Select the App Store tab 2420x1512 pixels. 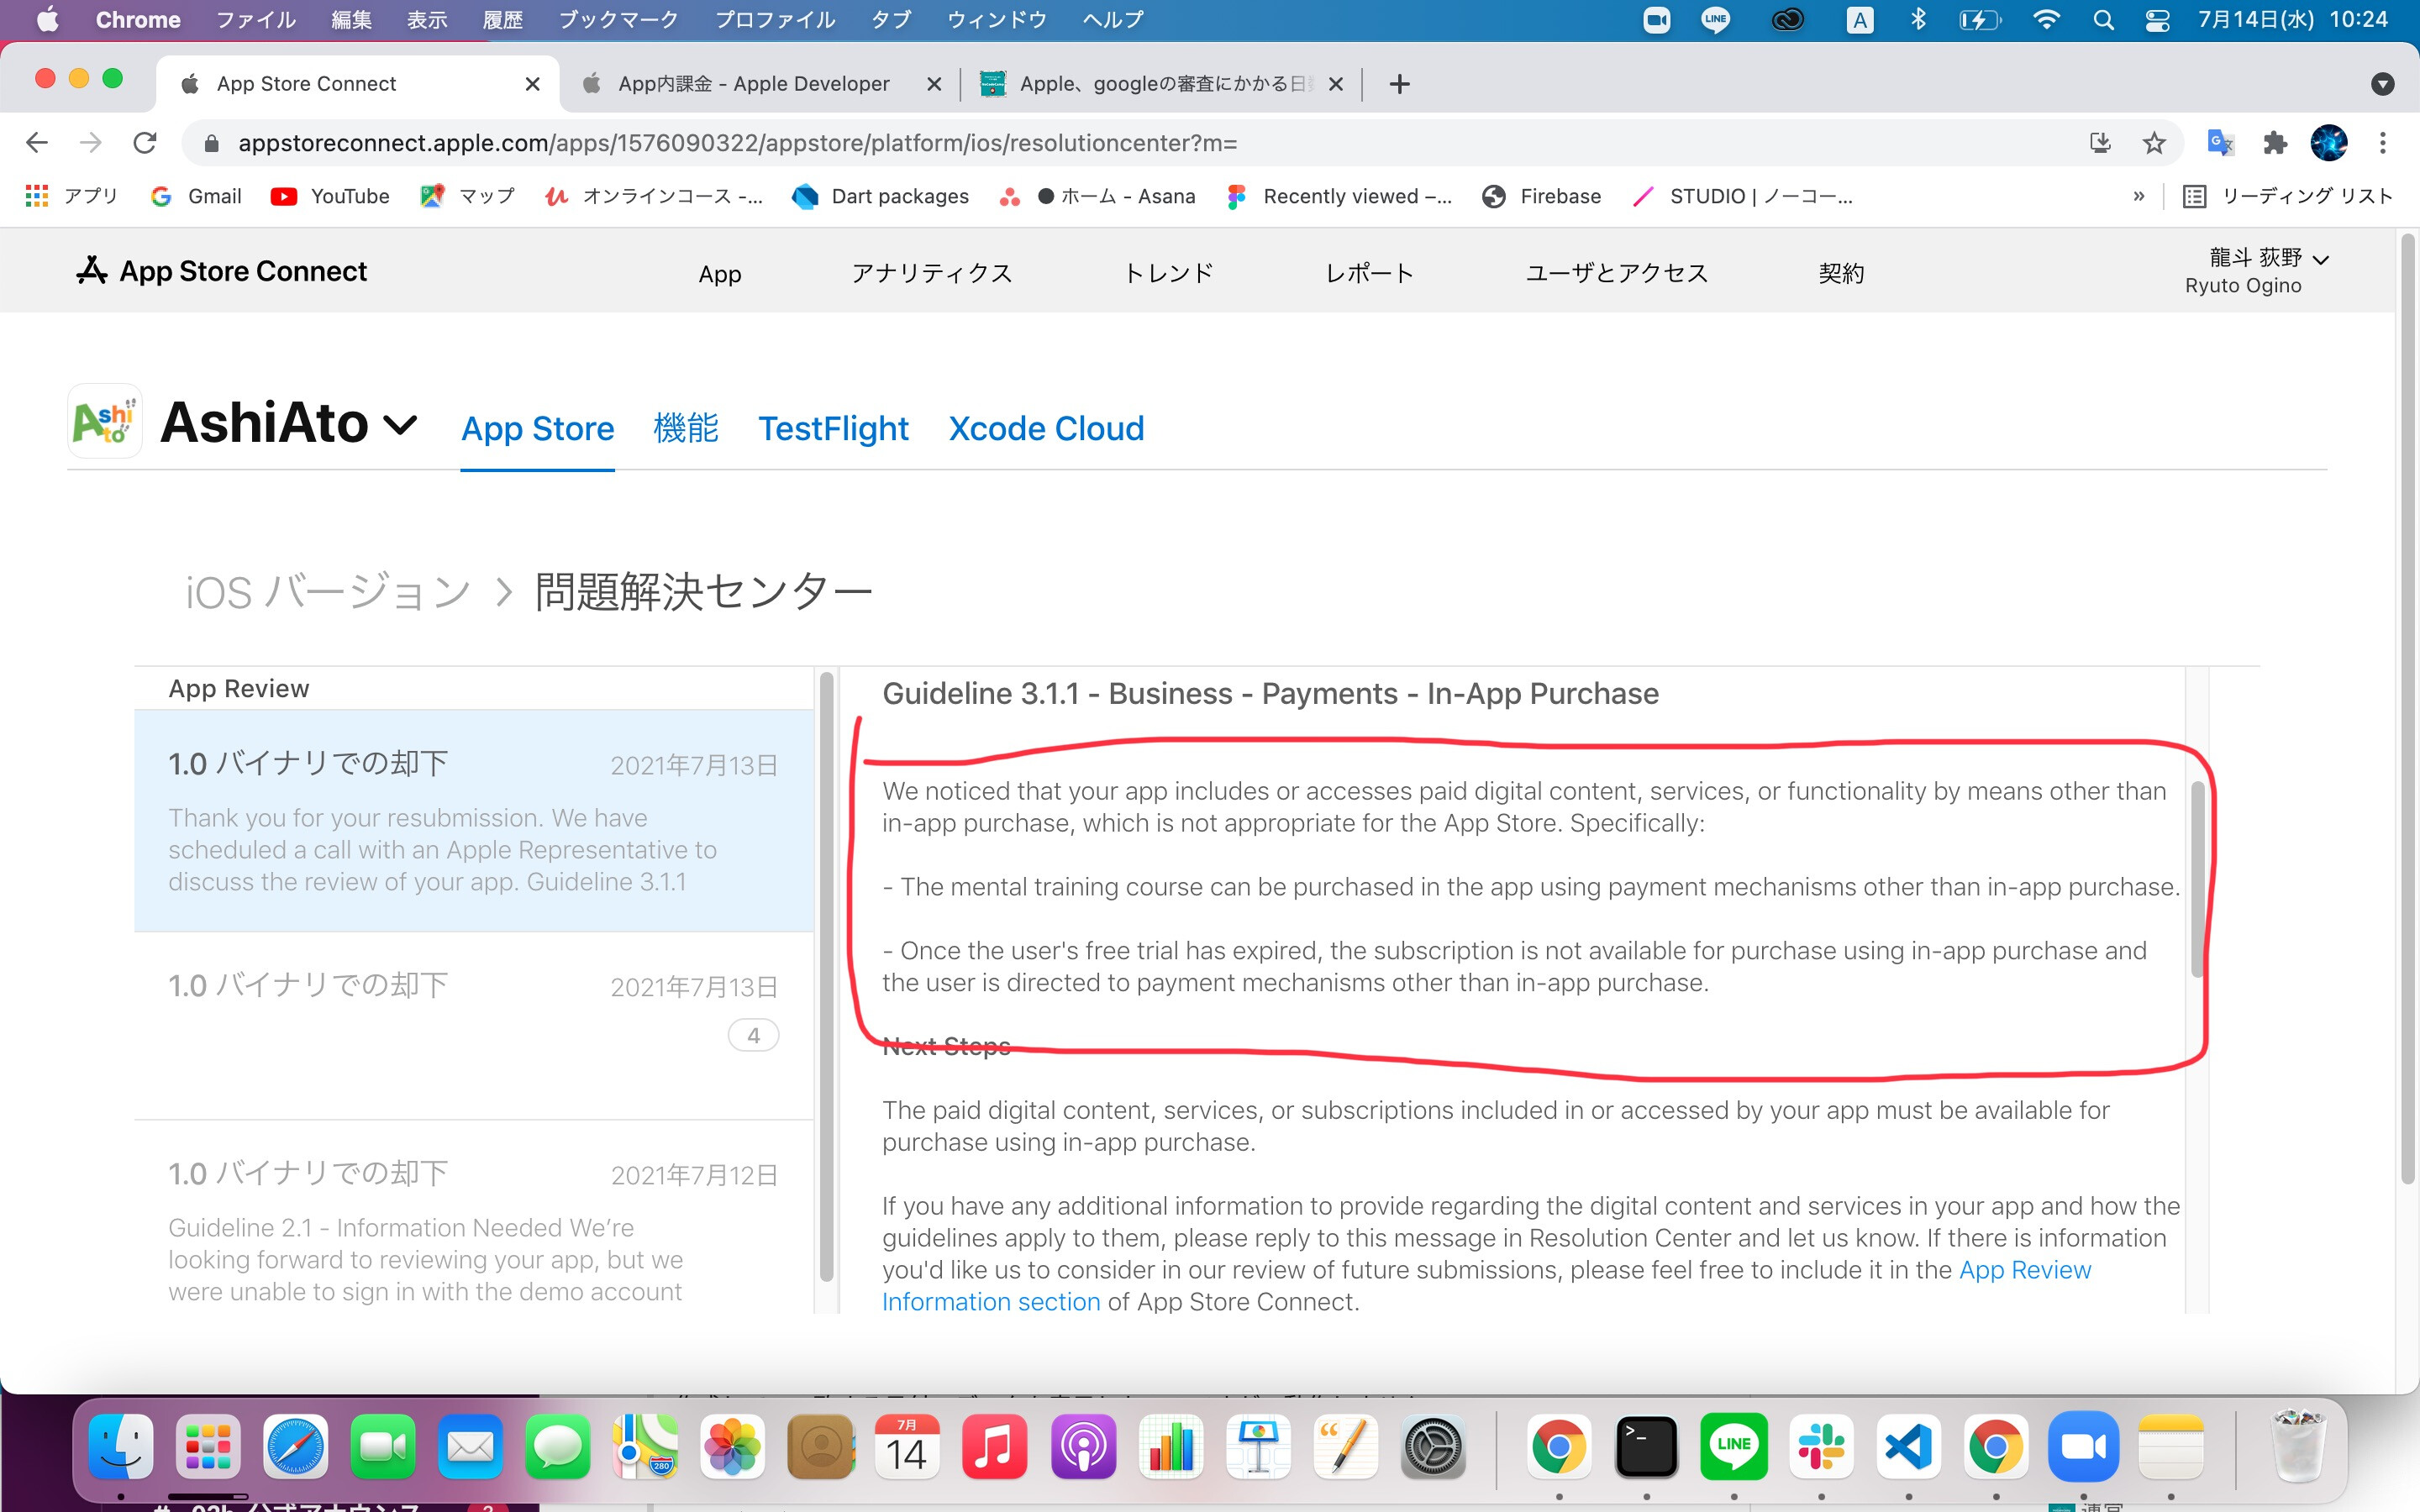538,428
